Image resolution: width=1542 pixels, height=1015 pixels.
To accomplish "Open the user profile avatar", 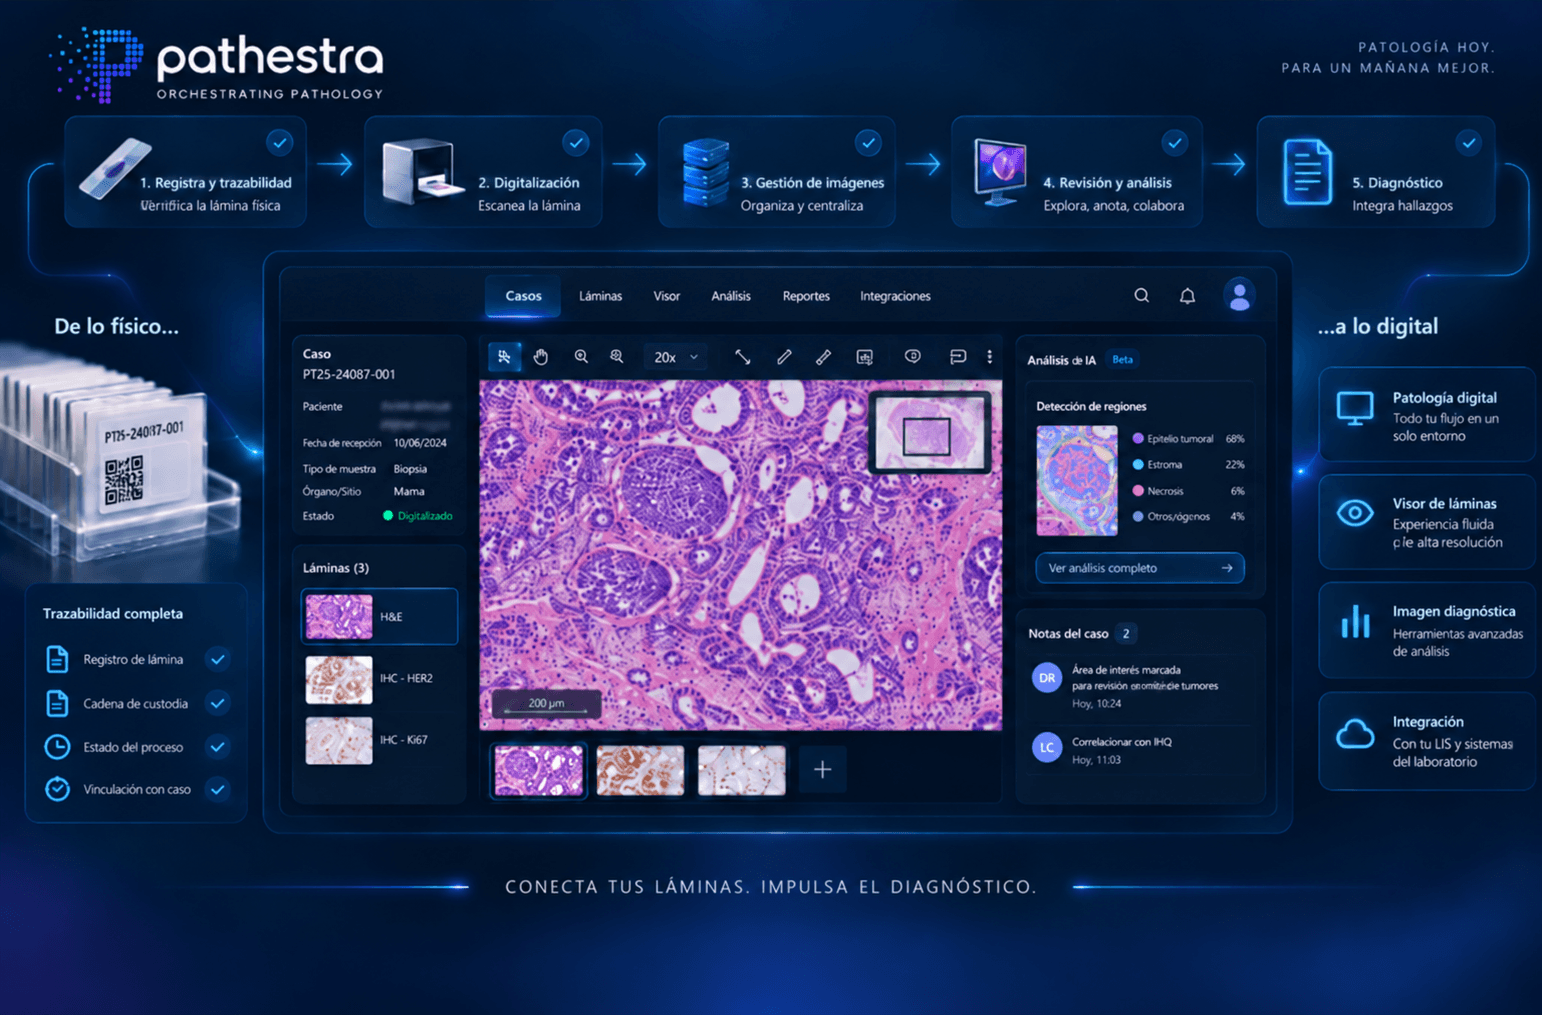I will (1239, 296).
